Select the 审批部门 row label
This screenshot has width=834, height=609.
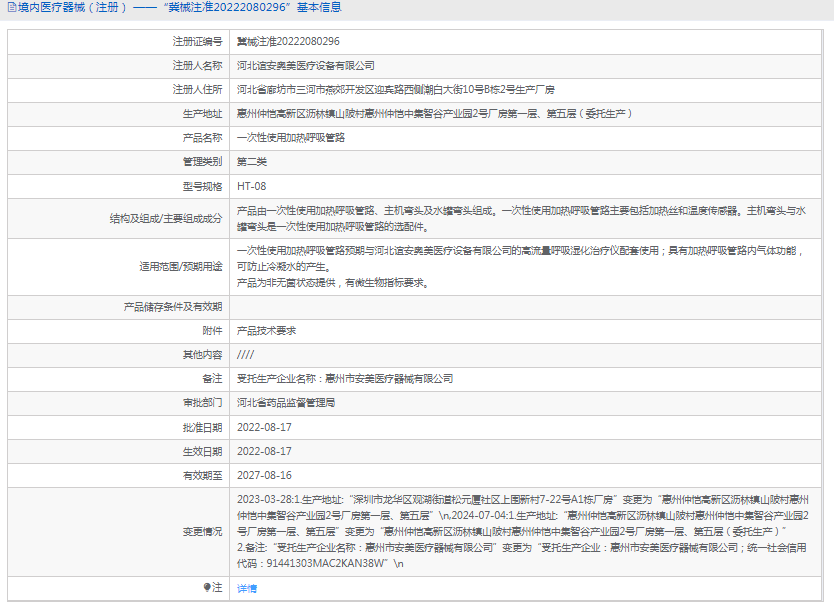[203, 403]
